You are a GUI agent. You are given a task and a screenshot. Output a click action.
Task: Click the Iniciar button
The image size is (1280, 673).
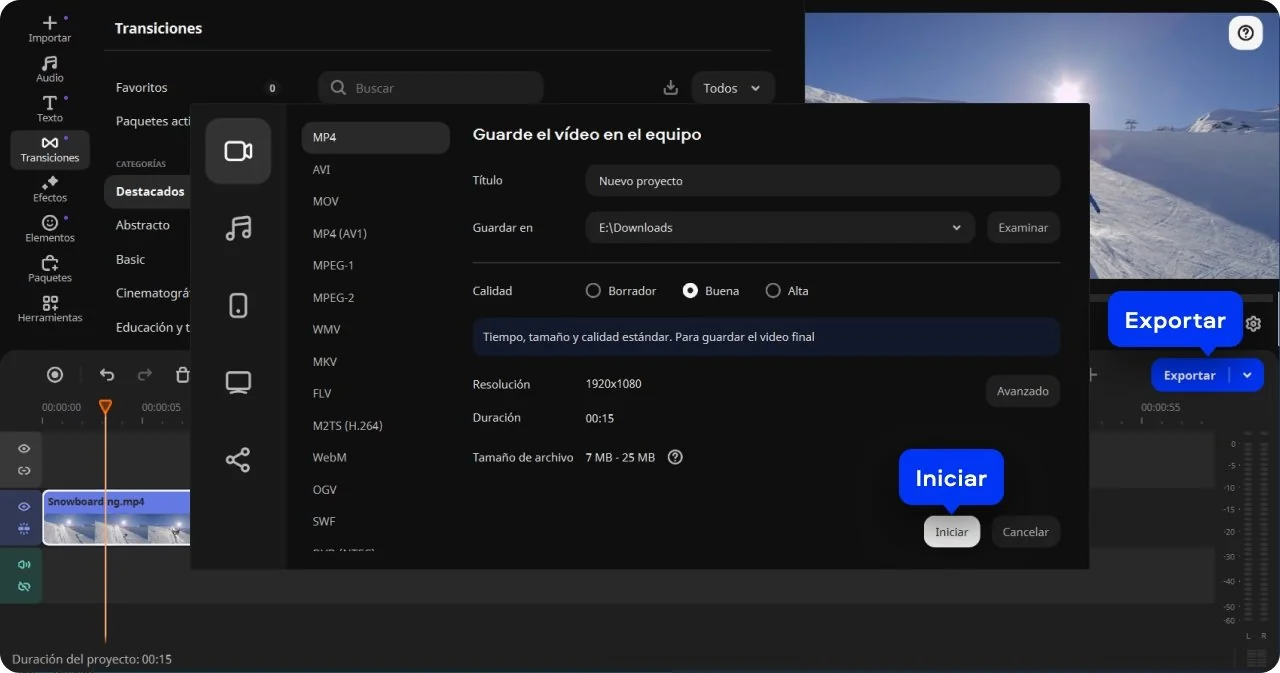[x=951, y=532]
